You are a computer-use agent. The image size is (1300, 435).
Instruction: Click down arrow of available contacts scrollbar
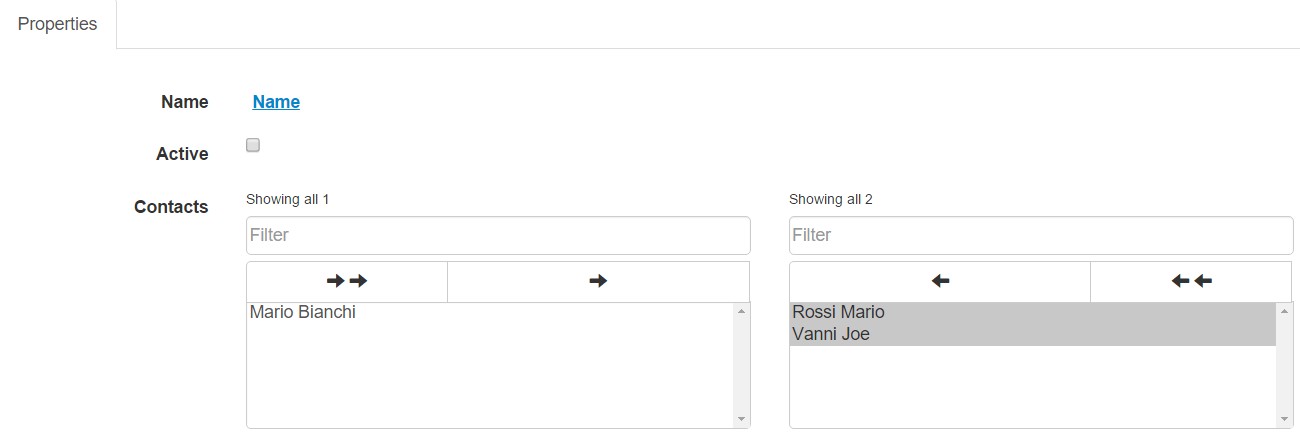(741, 419)
